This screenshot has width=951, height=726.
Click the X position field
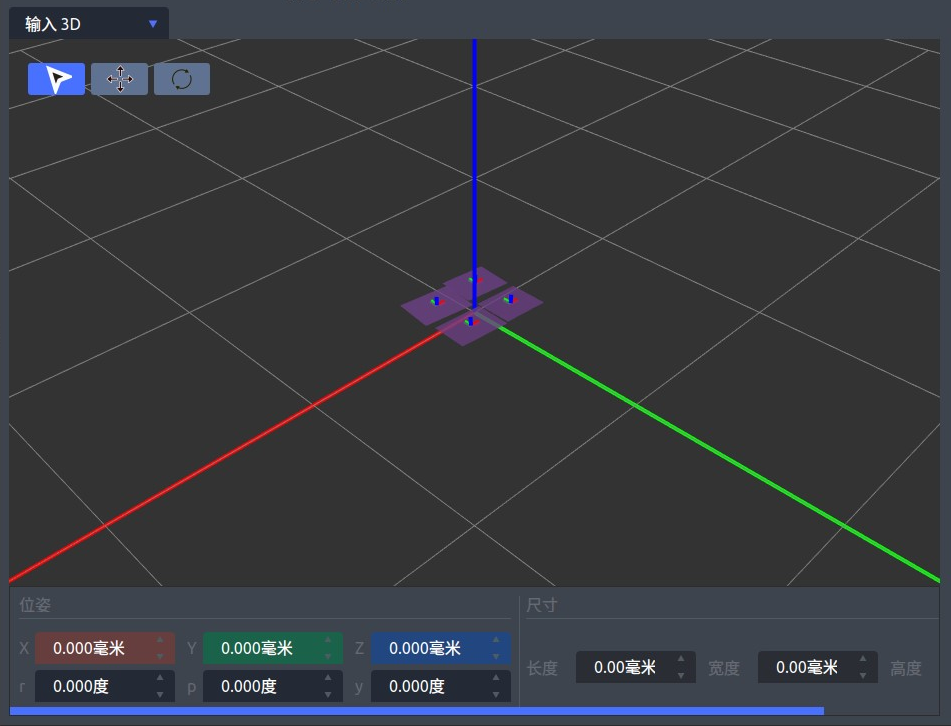[105, 648]
